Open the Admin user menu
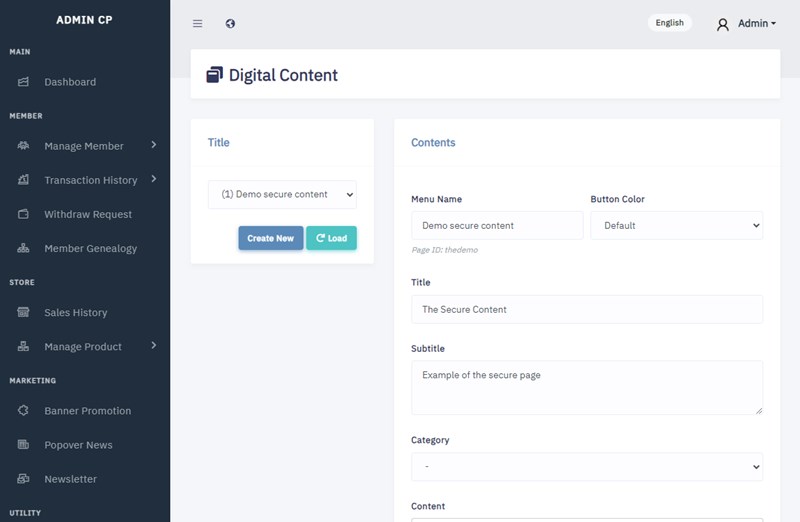This screenshot has width=800, height=522. pyautogui.click(x=746, y=23)
